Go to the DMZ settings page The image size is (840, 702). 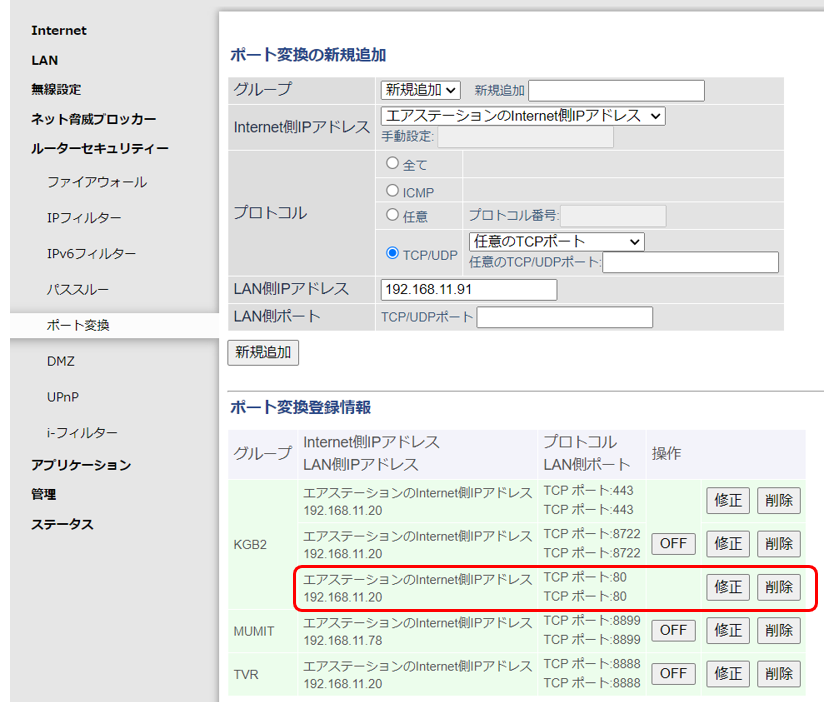click(x=61, y=361)
